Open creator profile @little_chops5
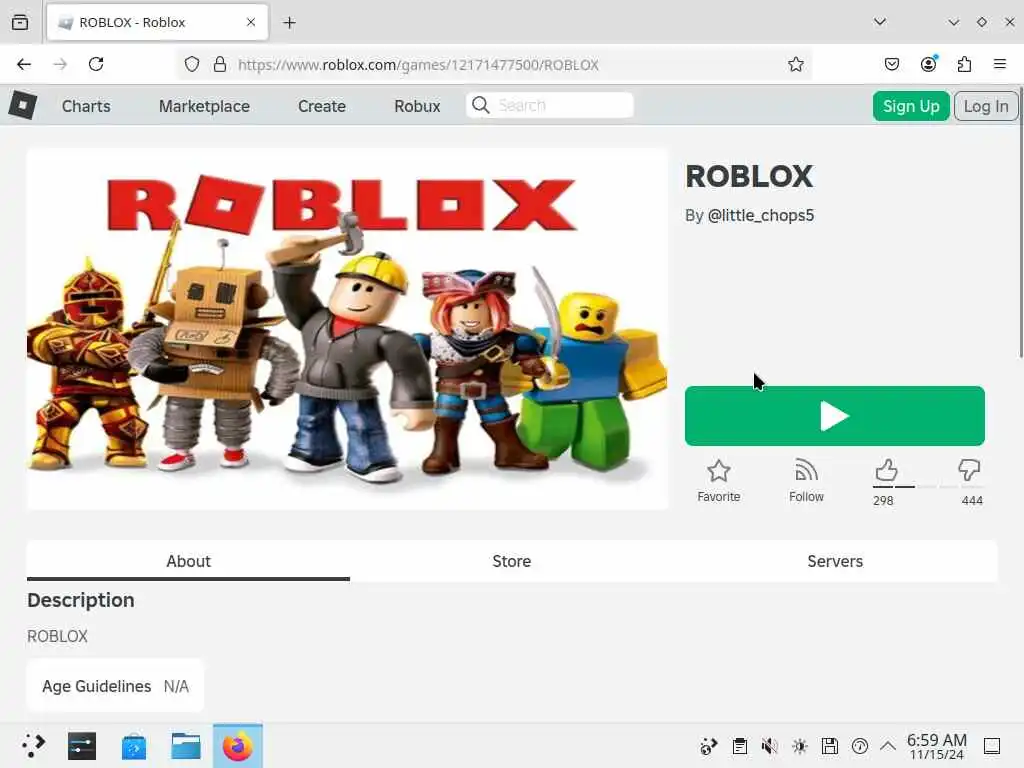 [761, 216]
